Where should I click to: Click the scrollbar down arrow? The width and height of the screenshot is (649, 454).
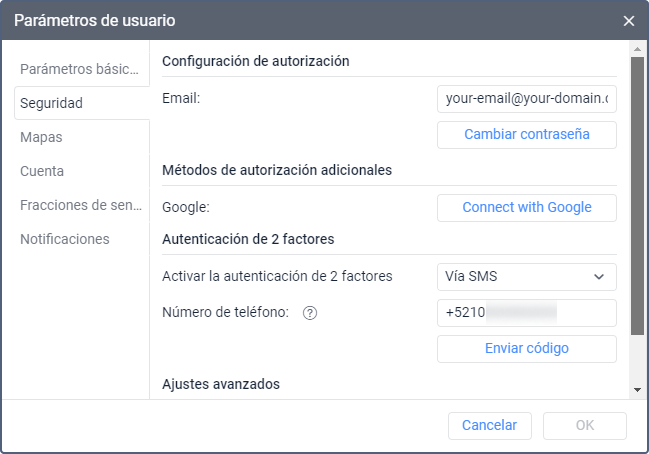(637, 390)
